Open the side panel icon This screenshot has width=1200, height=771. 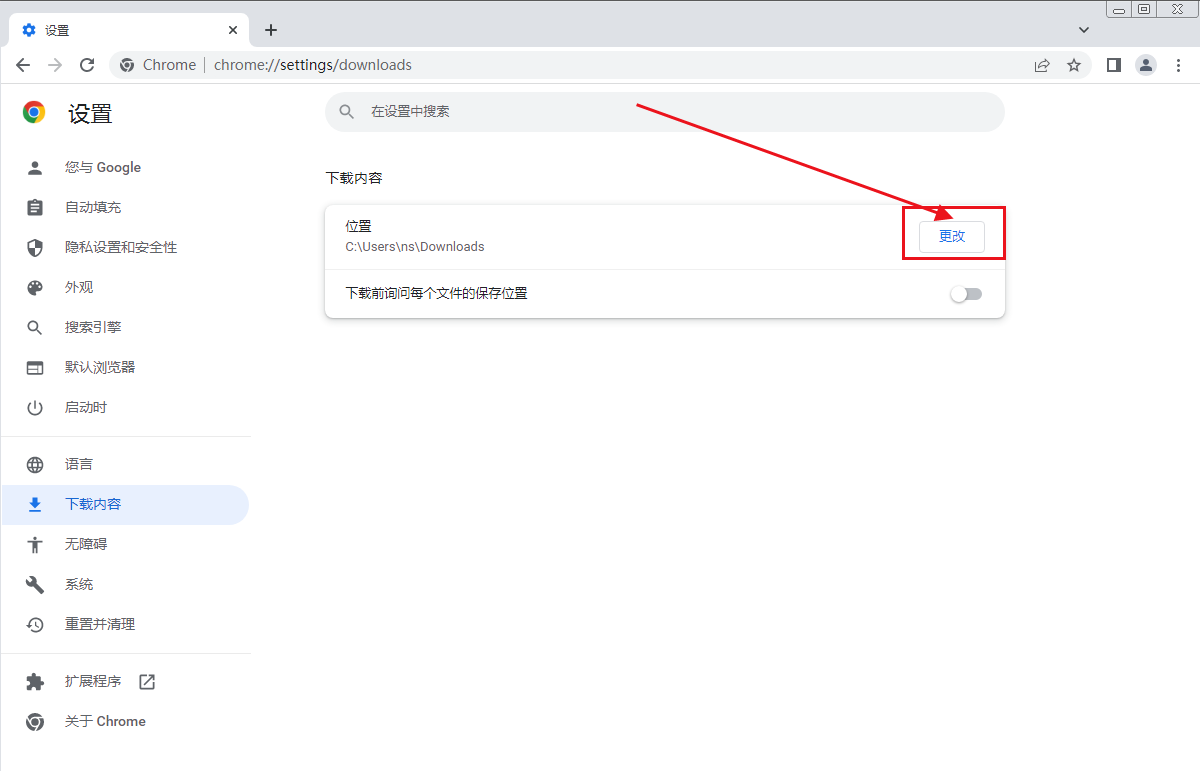pos(1114,65)
